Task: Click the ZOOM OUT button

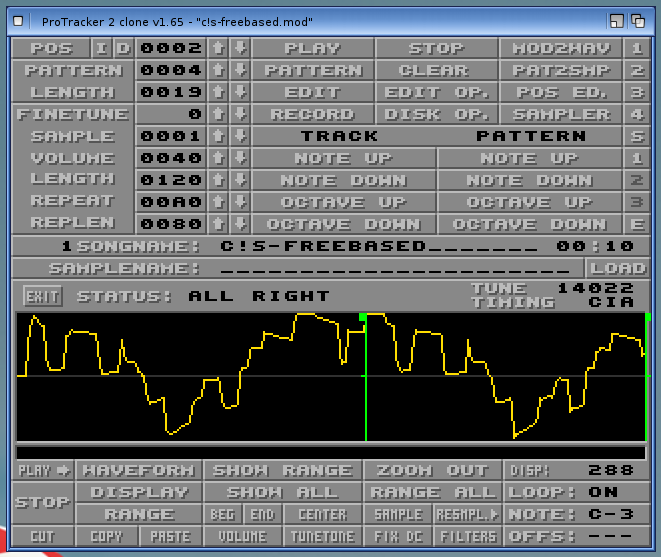Action: tap(430, 470)
